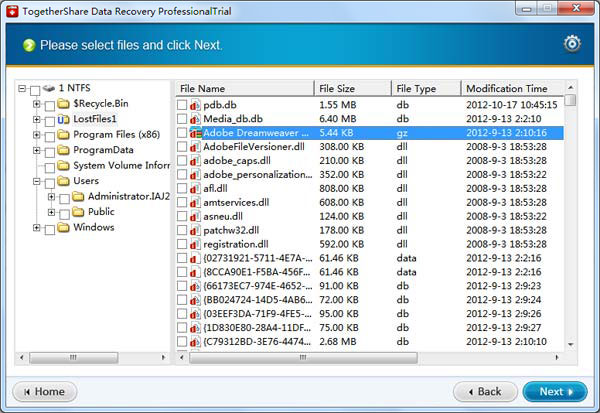The height and width of the screenshot is (413, 600).
Task: Click the AdobeFileVersioner.dll file icon
Action: tap(195, 147)
